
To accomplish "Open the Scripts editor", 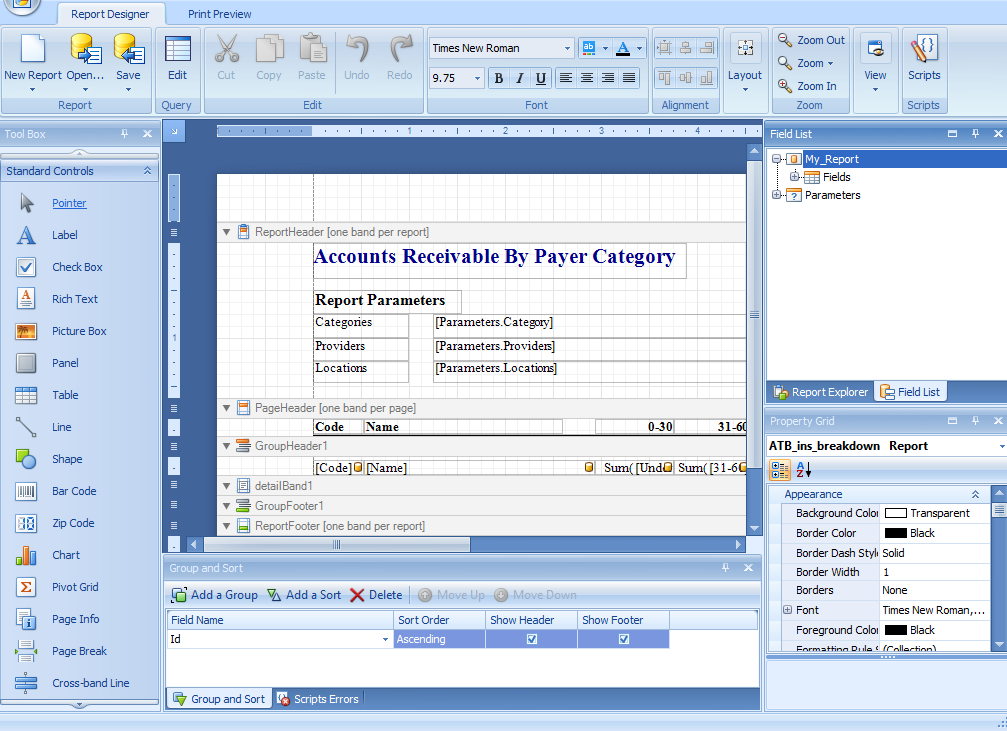I will coord(924,58).
